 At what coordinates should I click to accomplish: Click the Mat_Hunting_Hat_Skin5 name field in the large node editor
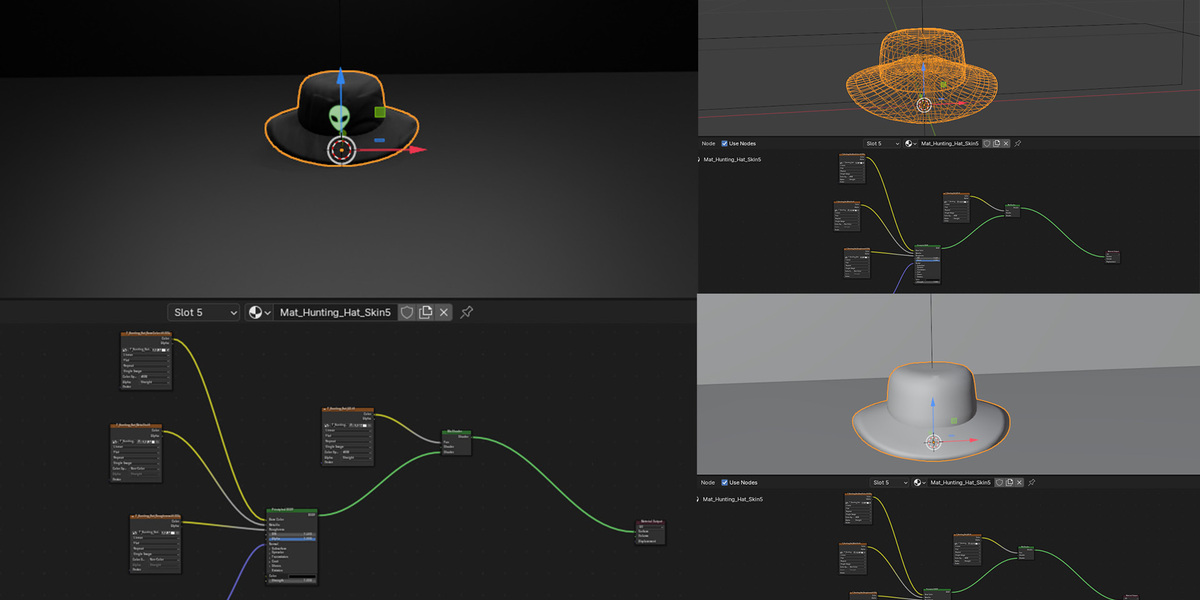(x=335, y=312)
